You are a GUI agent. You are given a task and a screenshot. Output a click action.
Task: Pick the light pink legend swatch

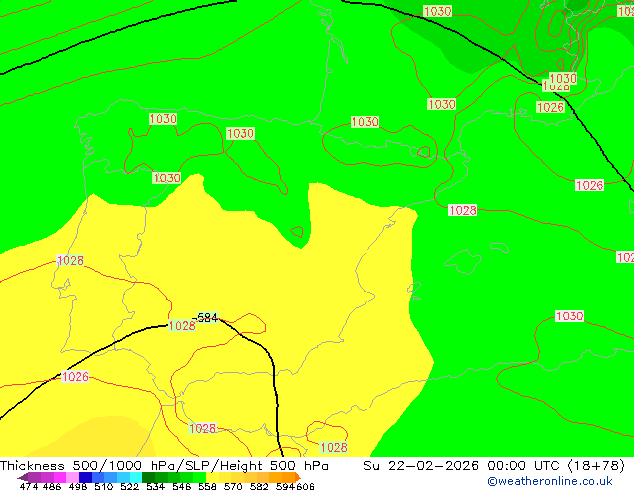click(72, 477)
